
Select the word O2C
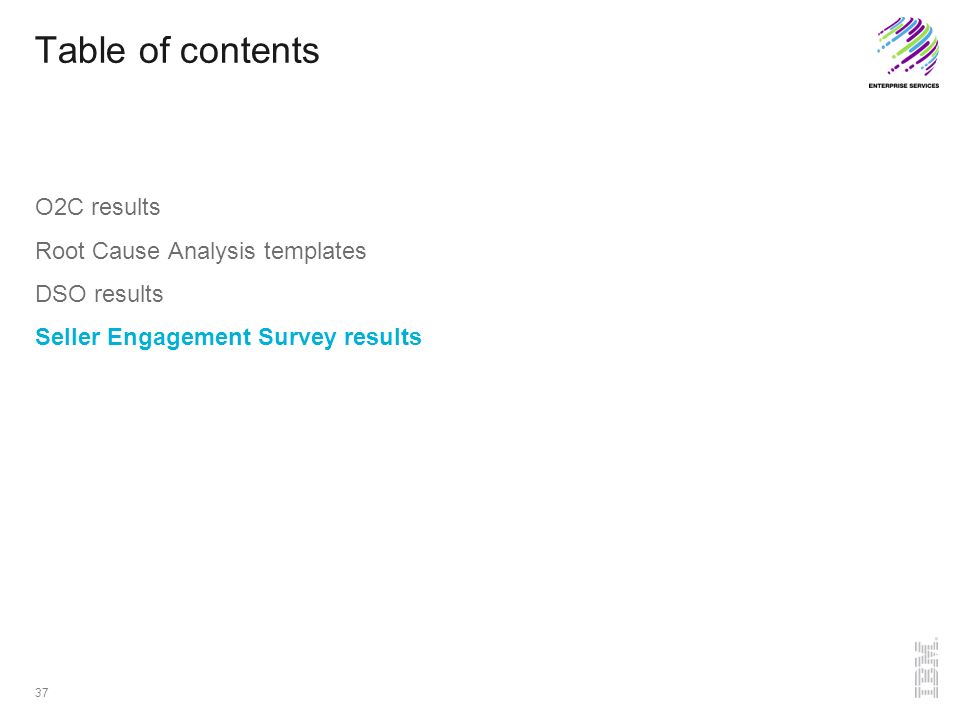pos(59,207)
